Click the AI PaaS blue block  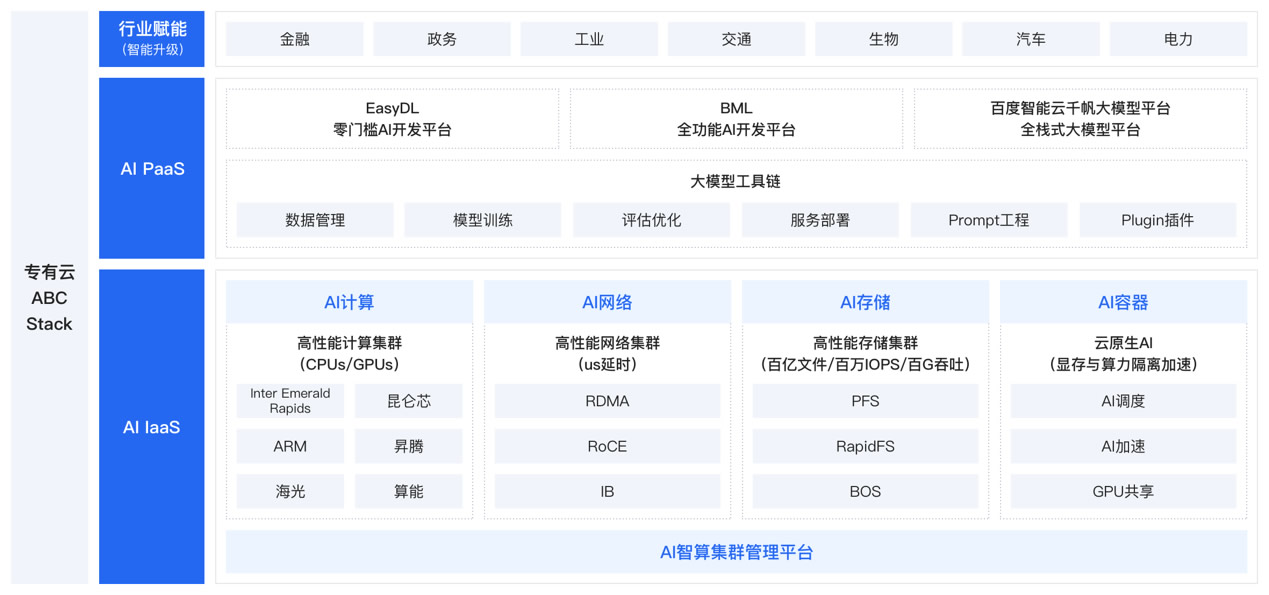pos(152,169)
